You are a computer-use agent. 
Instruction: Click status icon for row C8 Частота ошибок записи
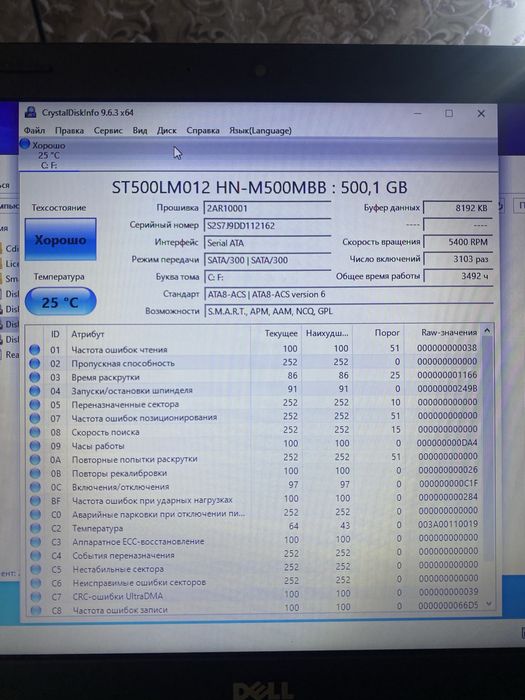pyautogui.click(x=36, y=610)
